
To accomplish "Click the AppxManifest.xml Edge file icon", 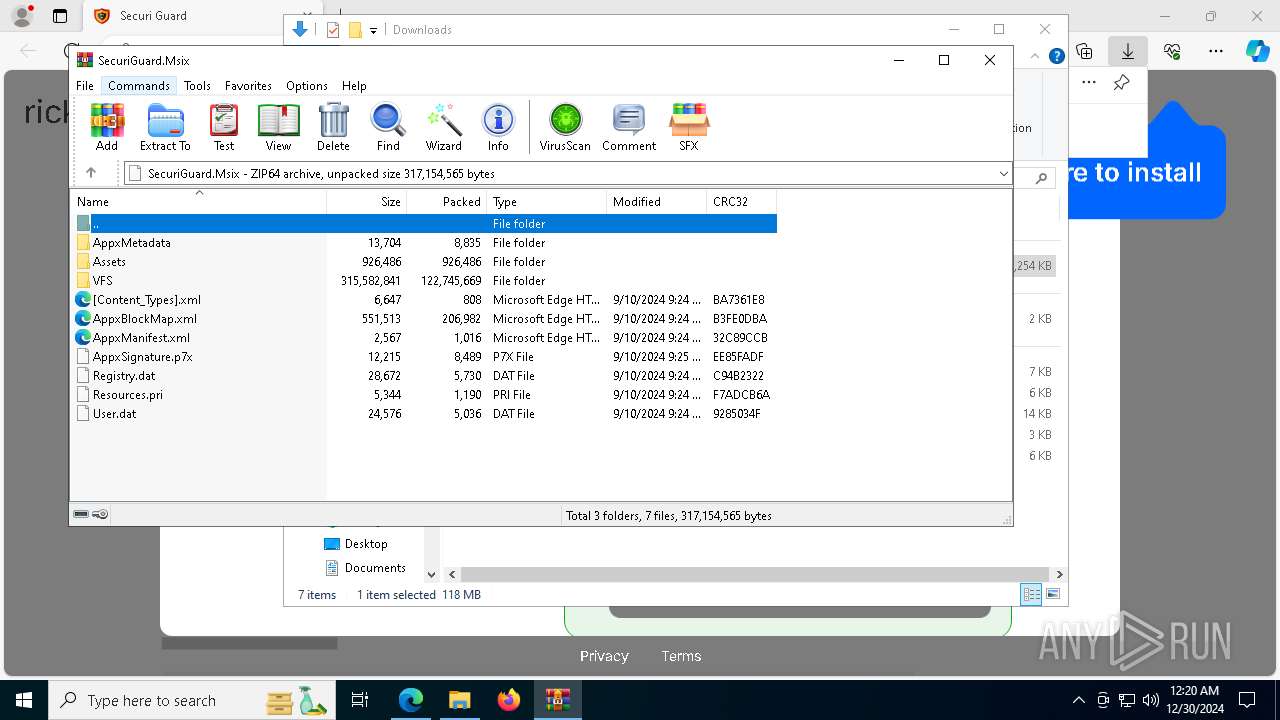I will pos(83,338).
